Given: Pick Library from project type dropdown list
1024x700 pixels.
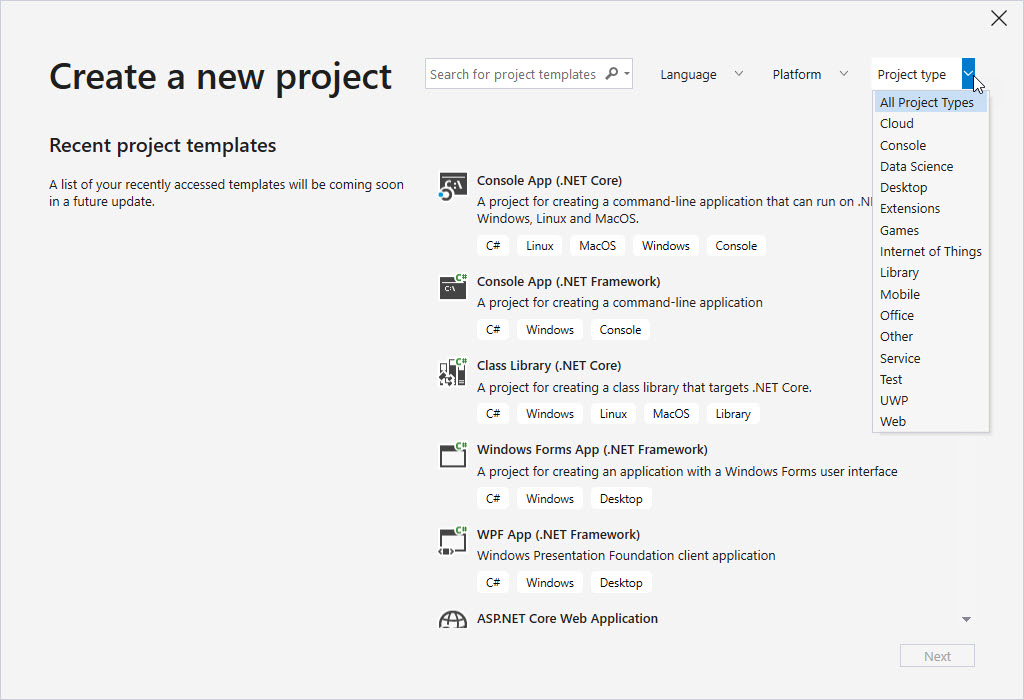Looking at the screenshot, I should click(x=931, y=272).
